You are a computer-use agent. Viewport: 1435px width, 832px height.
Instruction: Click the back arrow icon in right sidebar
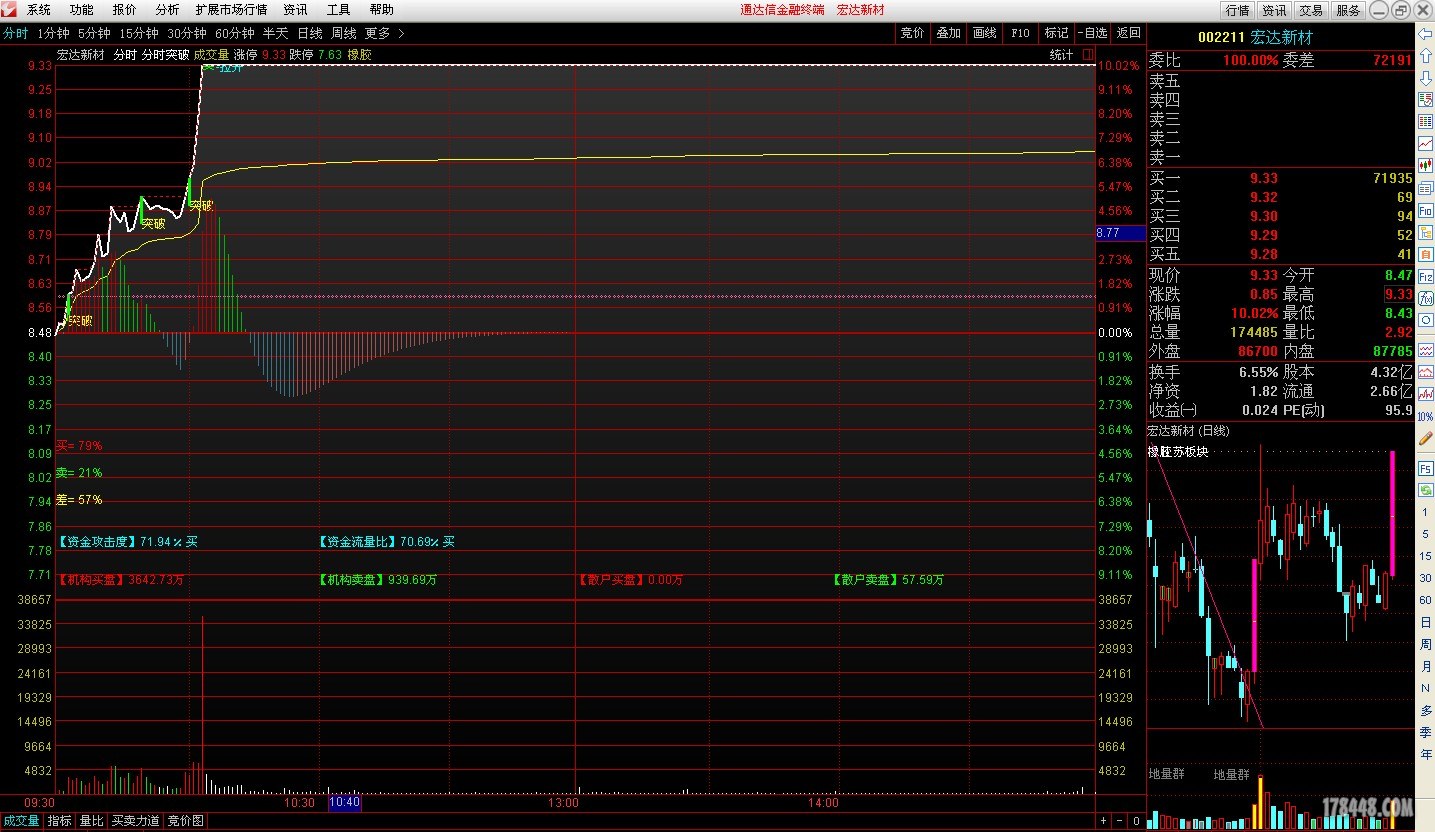coord(1425,34)
